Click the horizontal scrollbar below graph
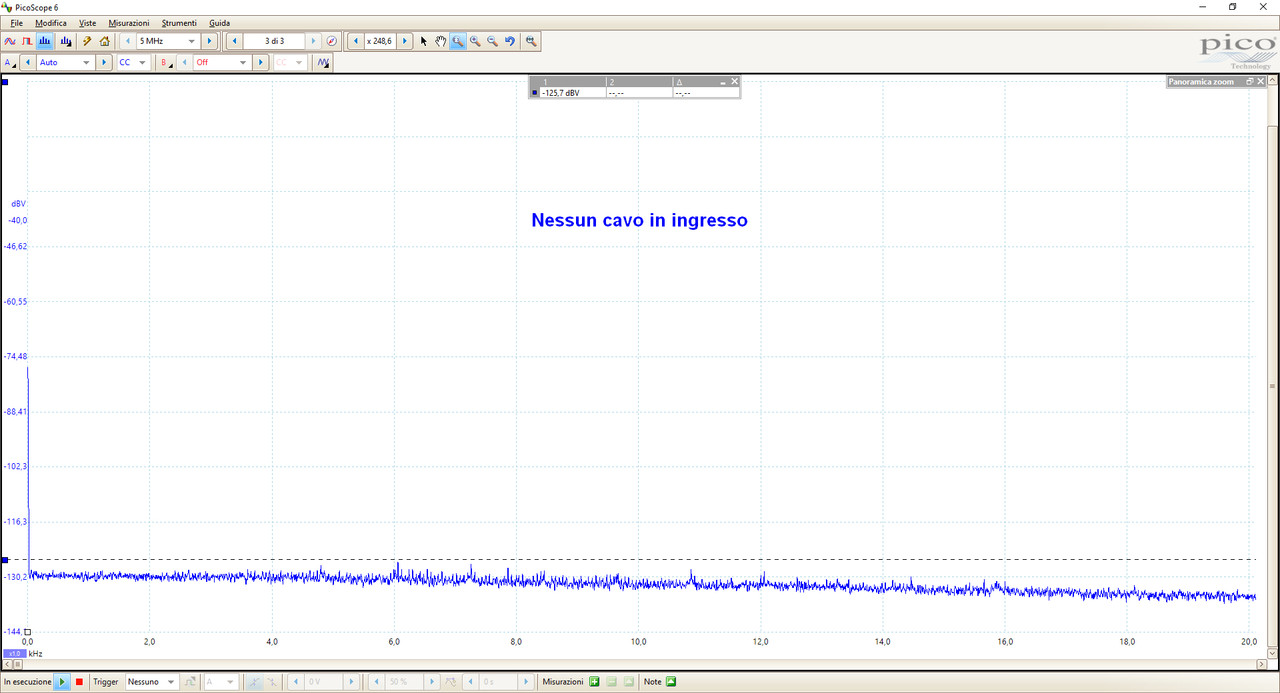Screen dimensions: 1280x693 634,662
